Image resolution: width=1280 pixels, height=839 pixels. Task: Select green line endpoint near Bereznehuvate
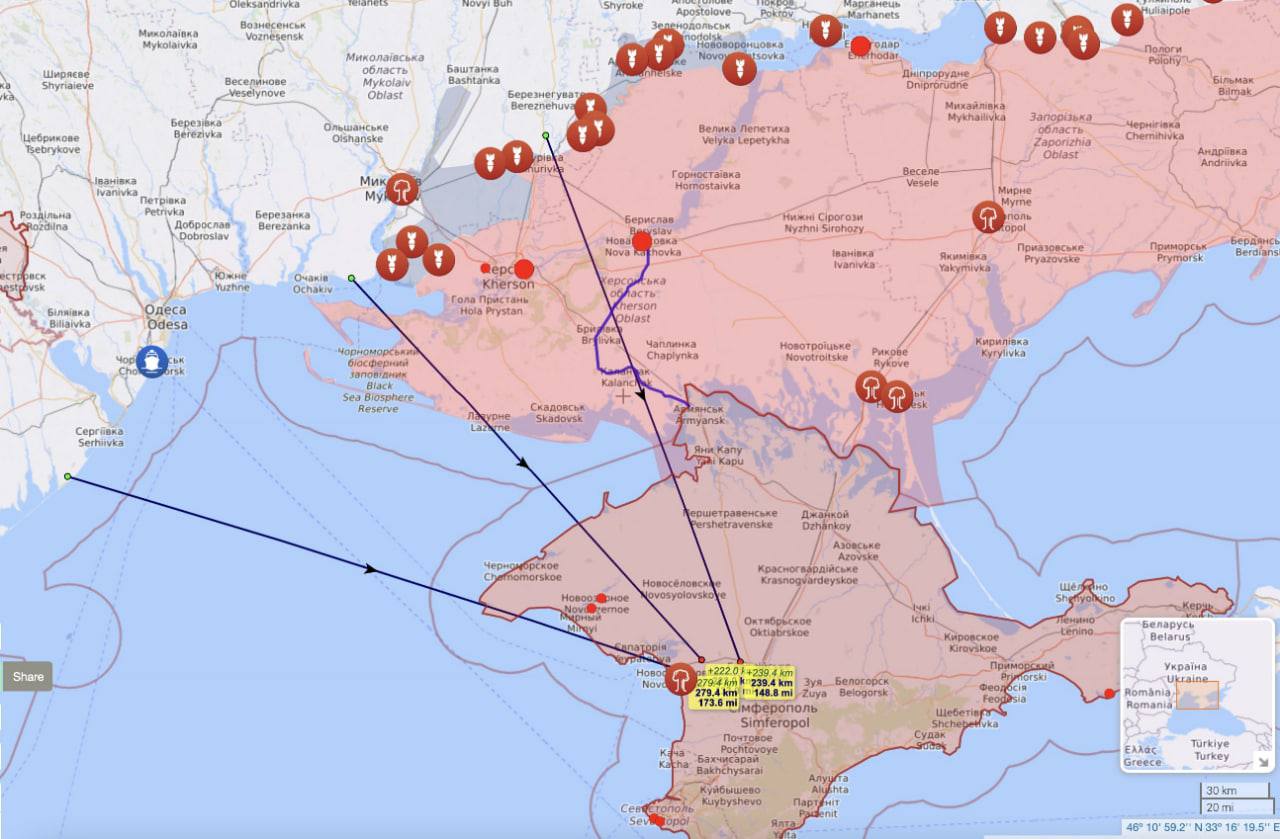pos(545,135)
